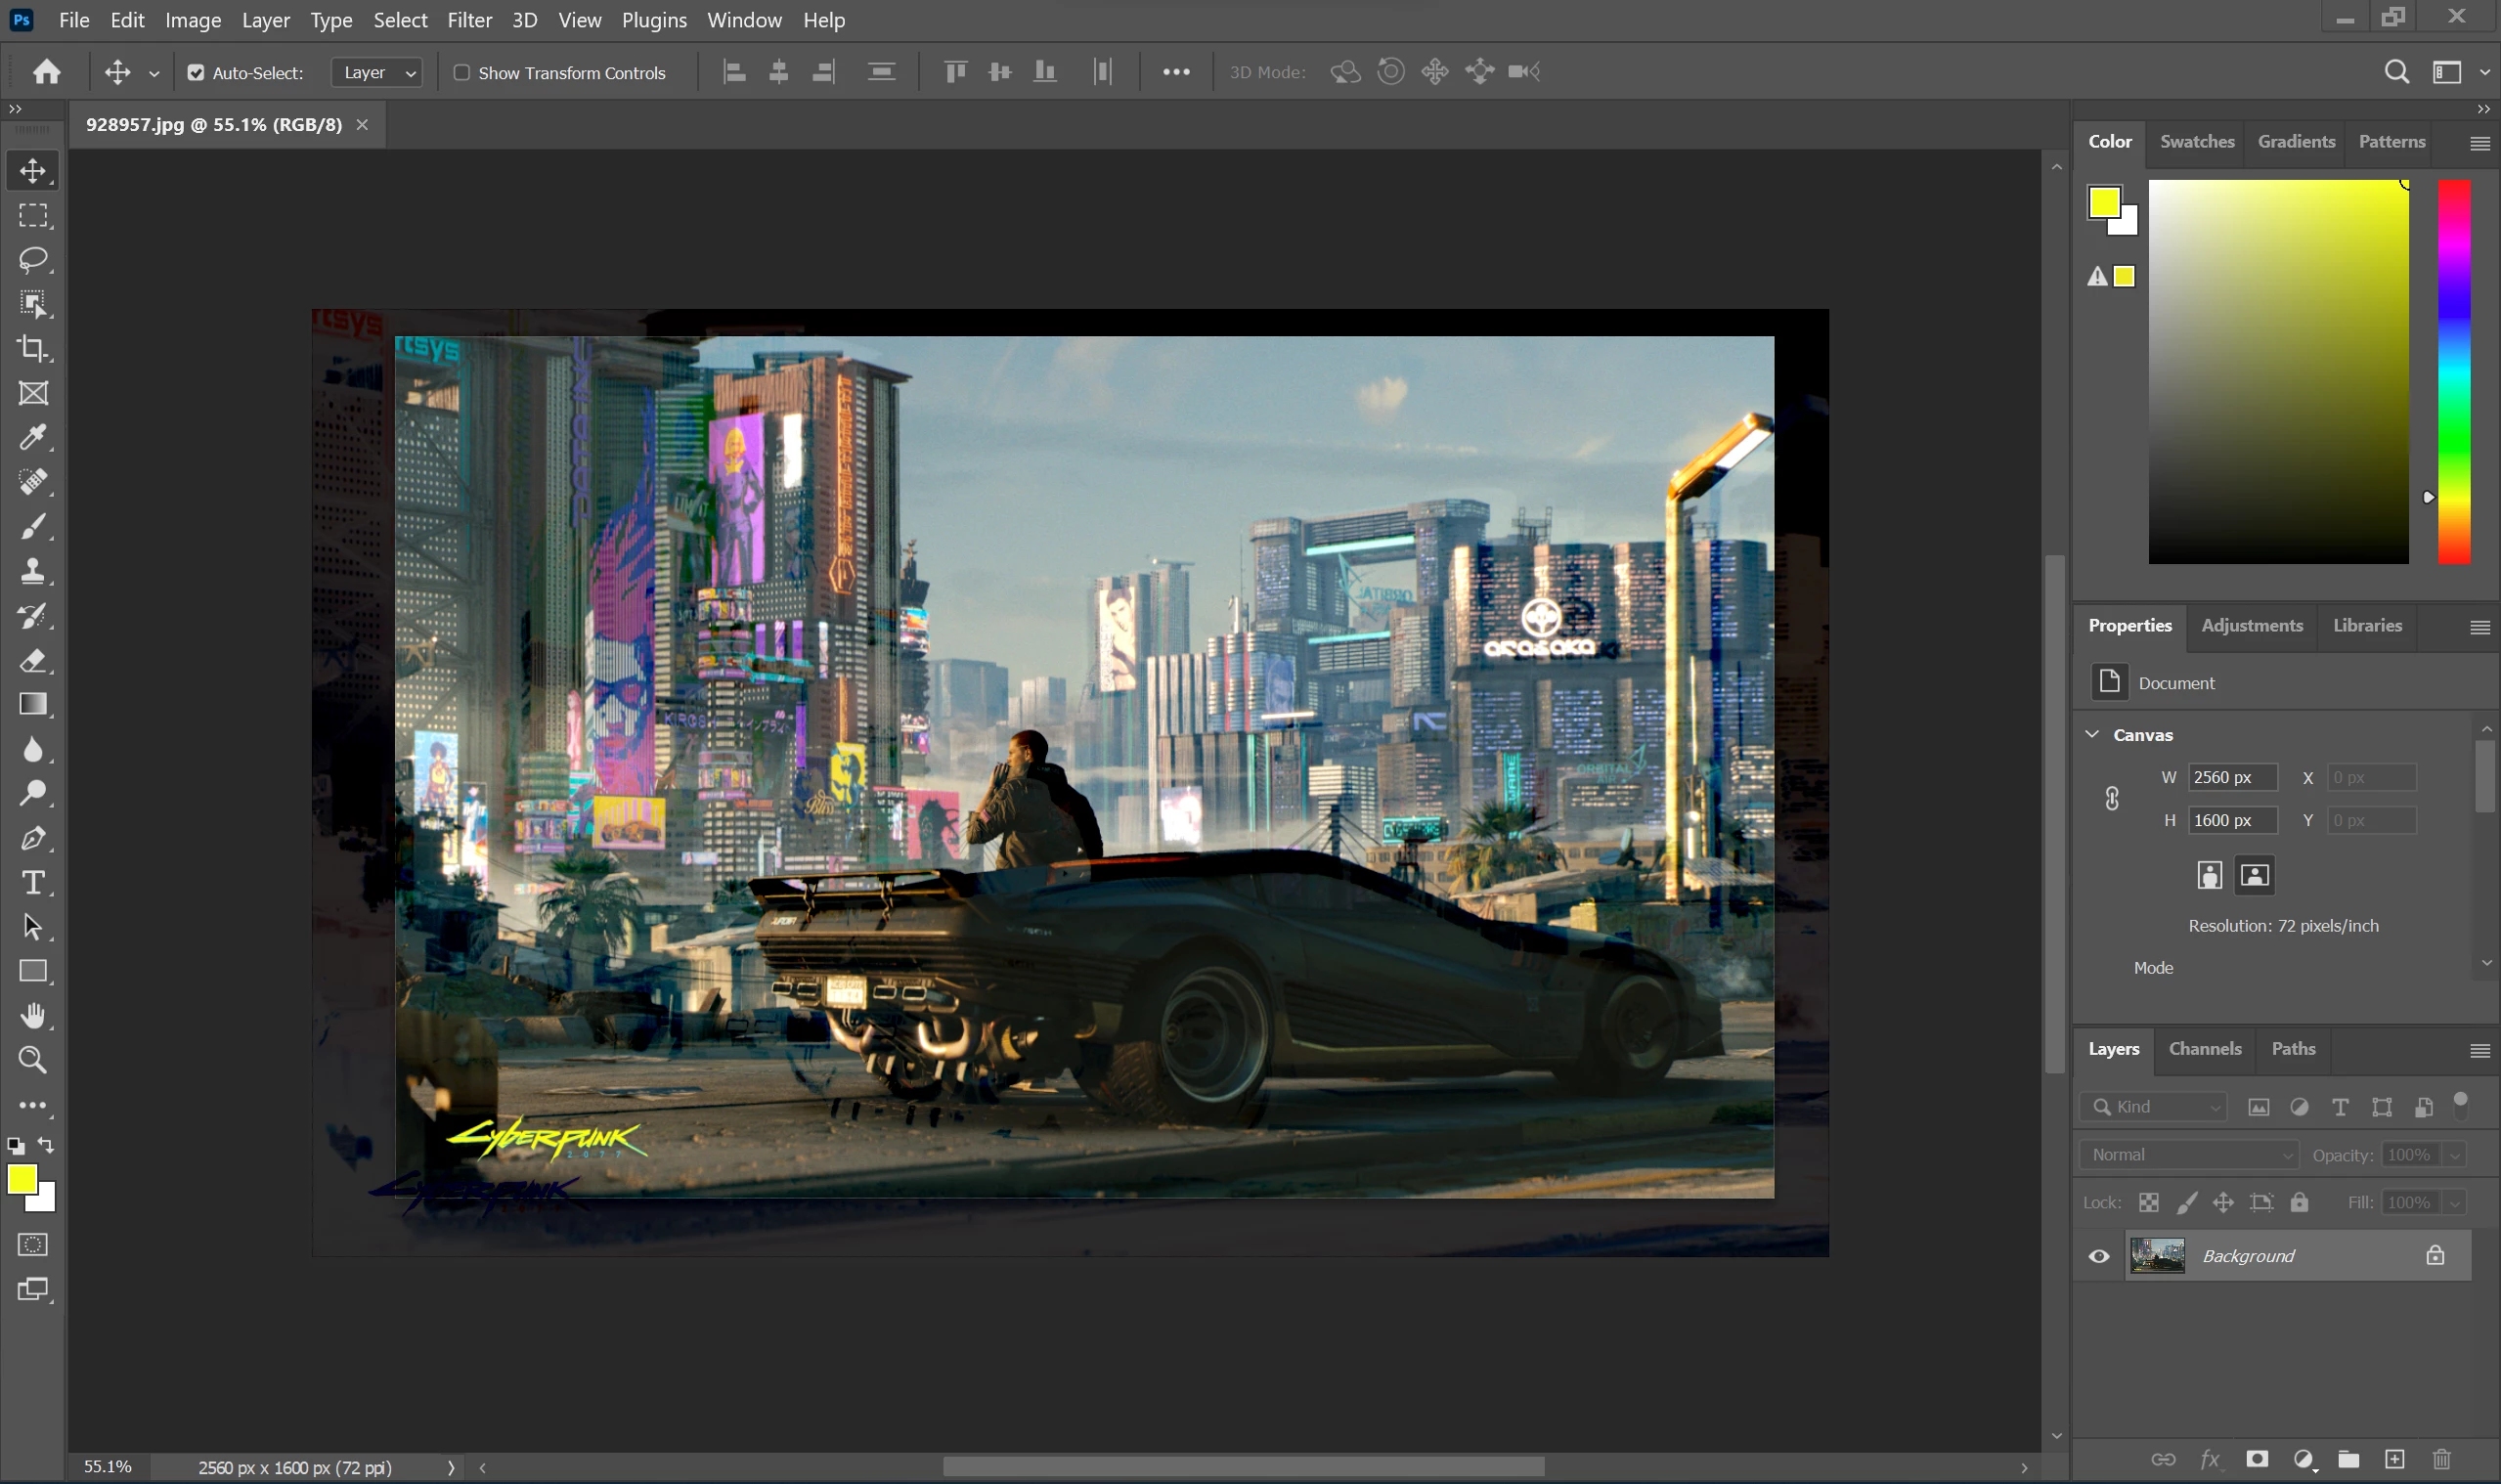
Task: Hide the Background layer visibility eye
Action: click(x=2099, y=1256)
